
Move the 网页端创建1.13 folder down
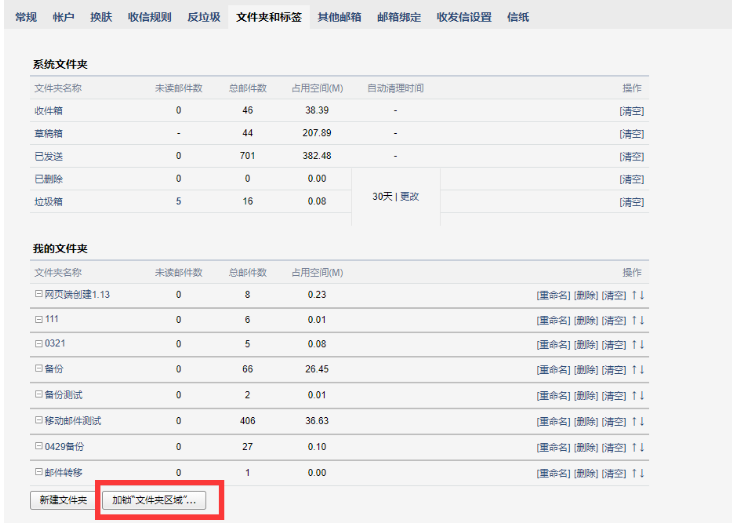point(642,294)
